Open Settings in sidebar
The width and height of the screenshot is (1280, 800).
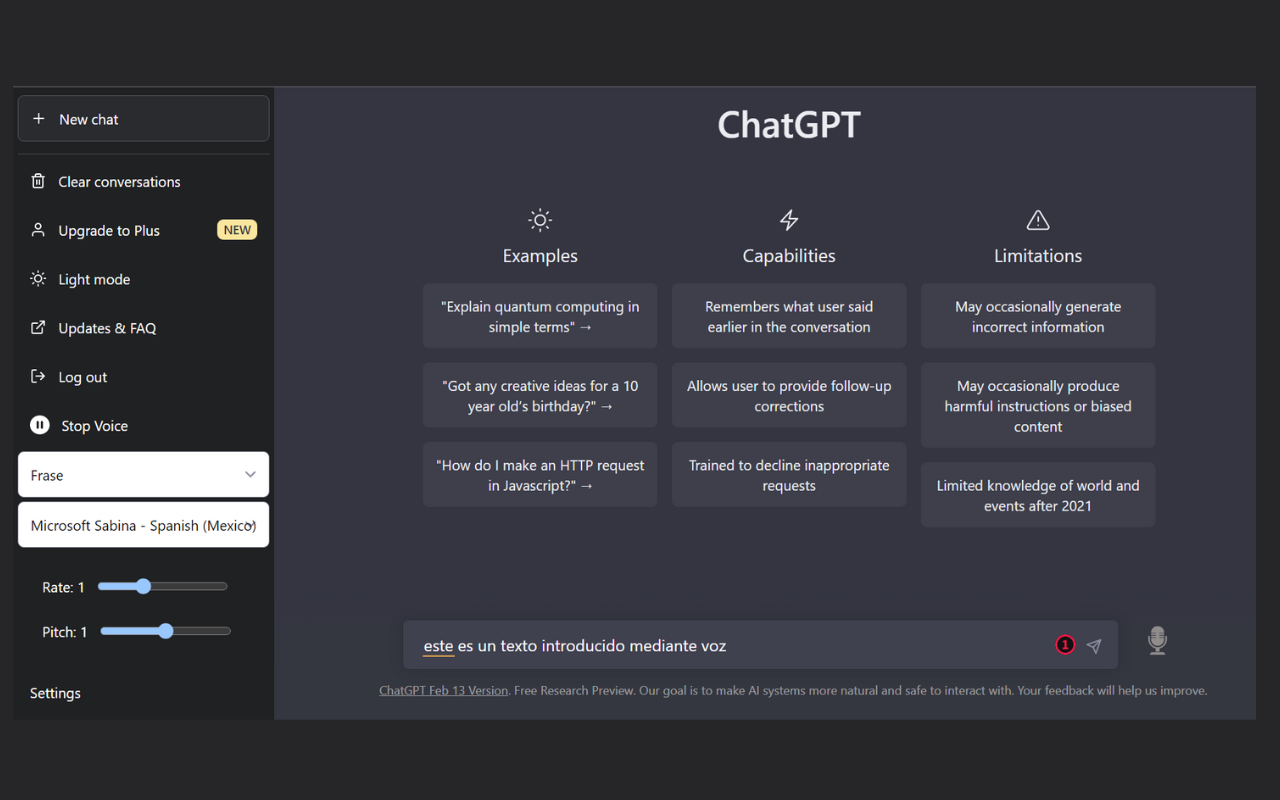click(x=55, y=693)
